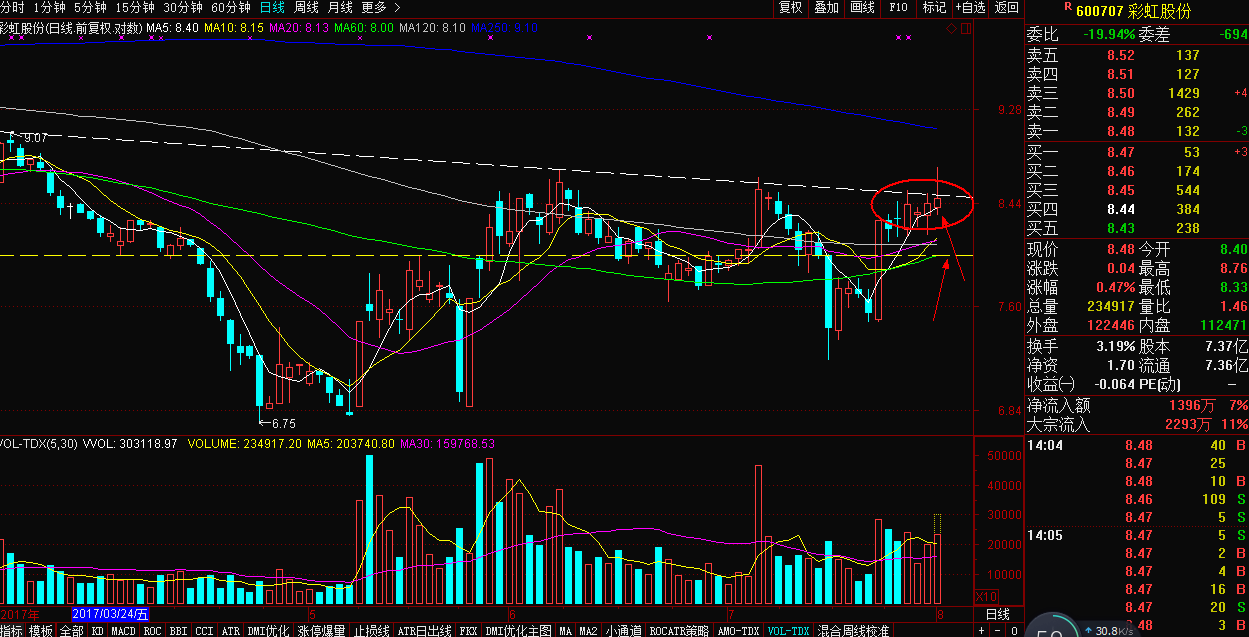
Task: Select the 日线 daily chart tab
Action: 272,7
